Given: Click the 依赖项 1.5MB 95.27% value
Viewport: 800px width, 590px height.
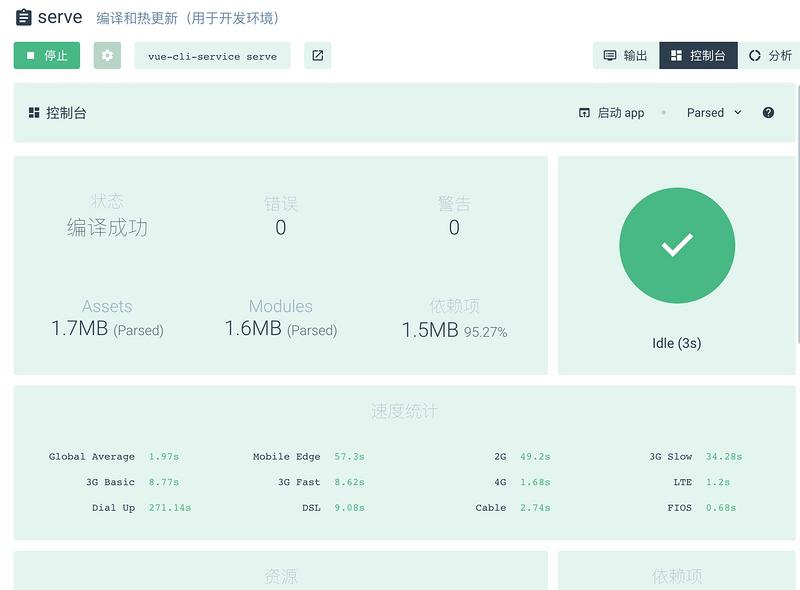Looking at the screenshot, I should (454, 330).
